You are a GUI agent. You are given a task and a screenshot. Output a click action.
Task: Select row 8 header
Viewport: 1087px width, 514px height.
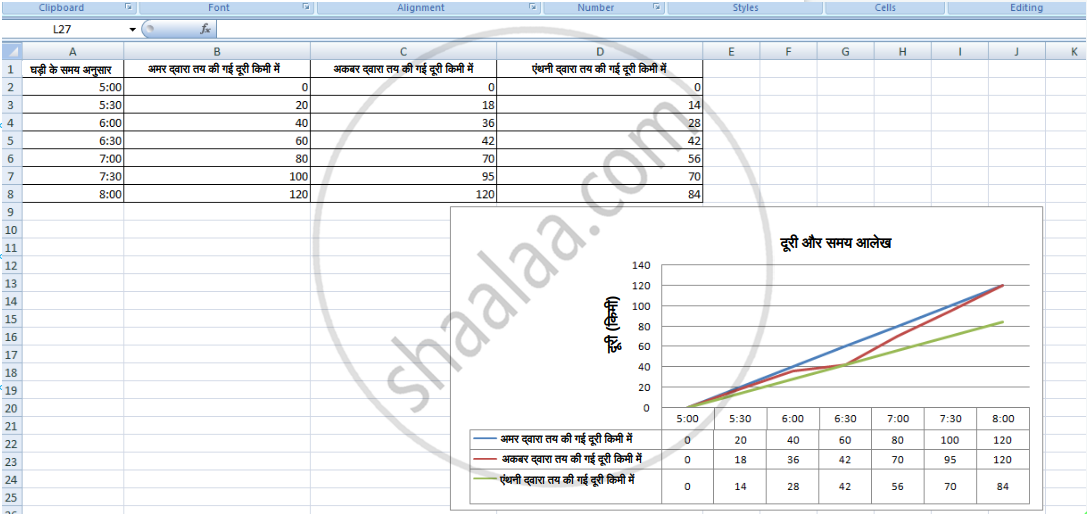click(10, 194)
